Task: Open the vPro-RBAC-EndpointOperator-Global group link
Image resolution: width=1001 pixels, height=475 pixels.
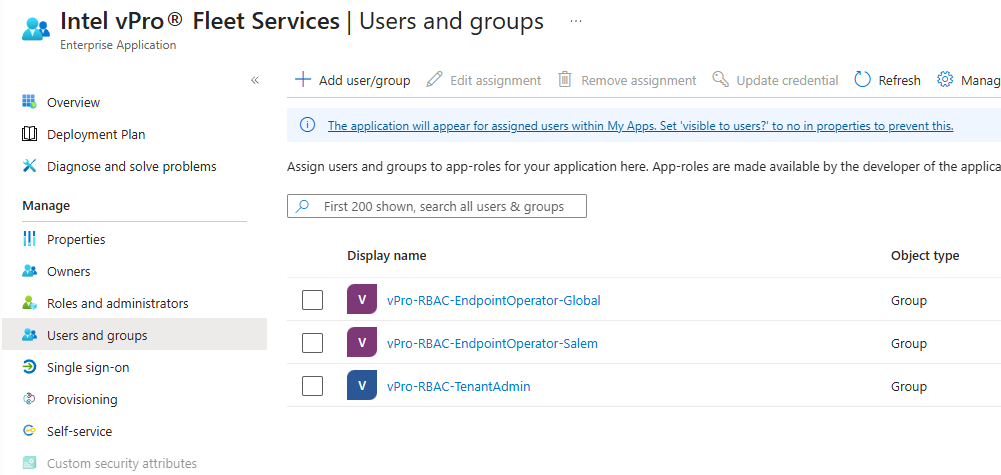Action: click(493, 300)
